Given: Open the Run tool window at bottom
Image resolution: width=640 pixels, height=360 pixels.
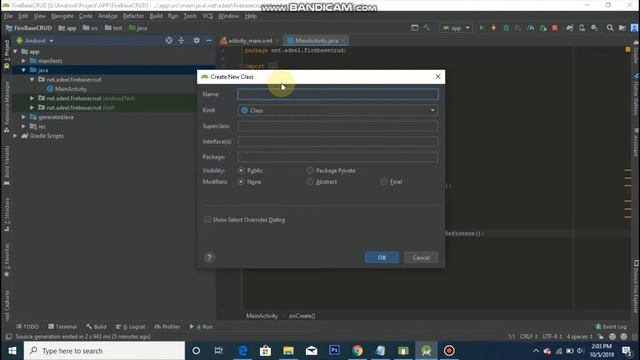Looking at the screenshot, I should 201,327.
